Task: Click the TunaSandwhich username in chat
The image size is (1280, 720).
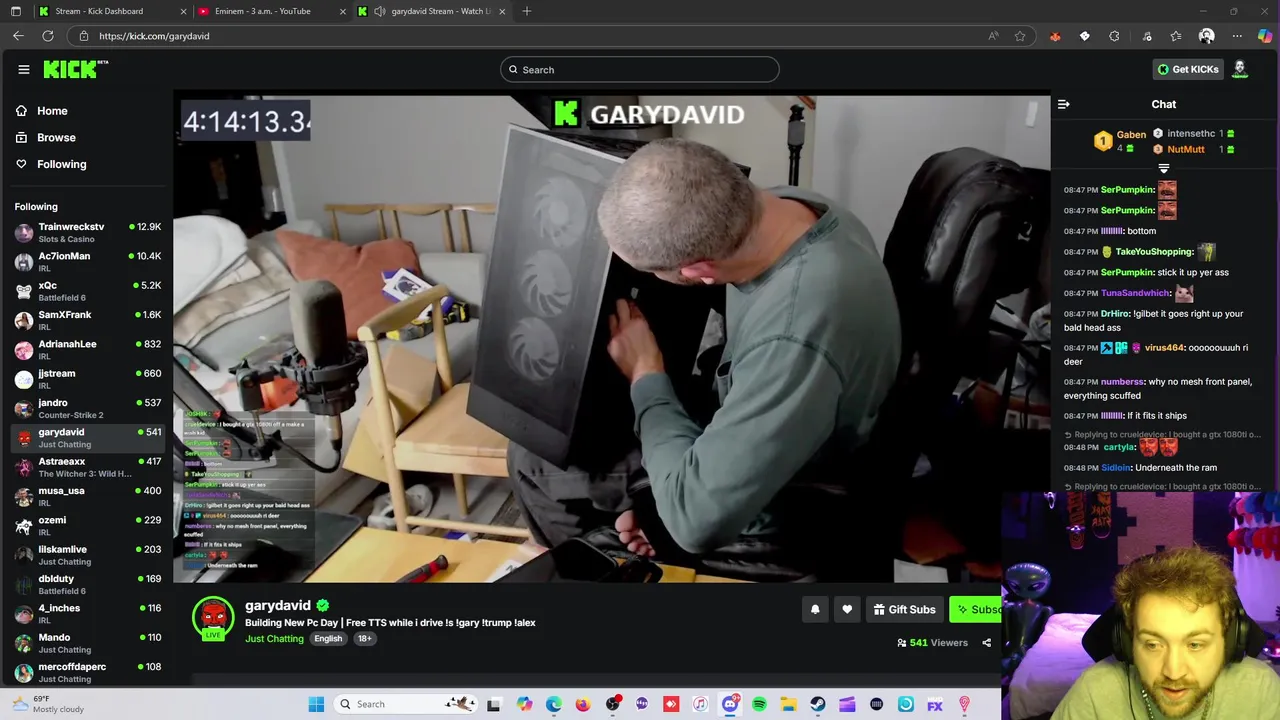Action: (1134, 293)
